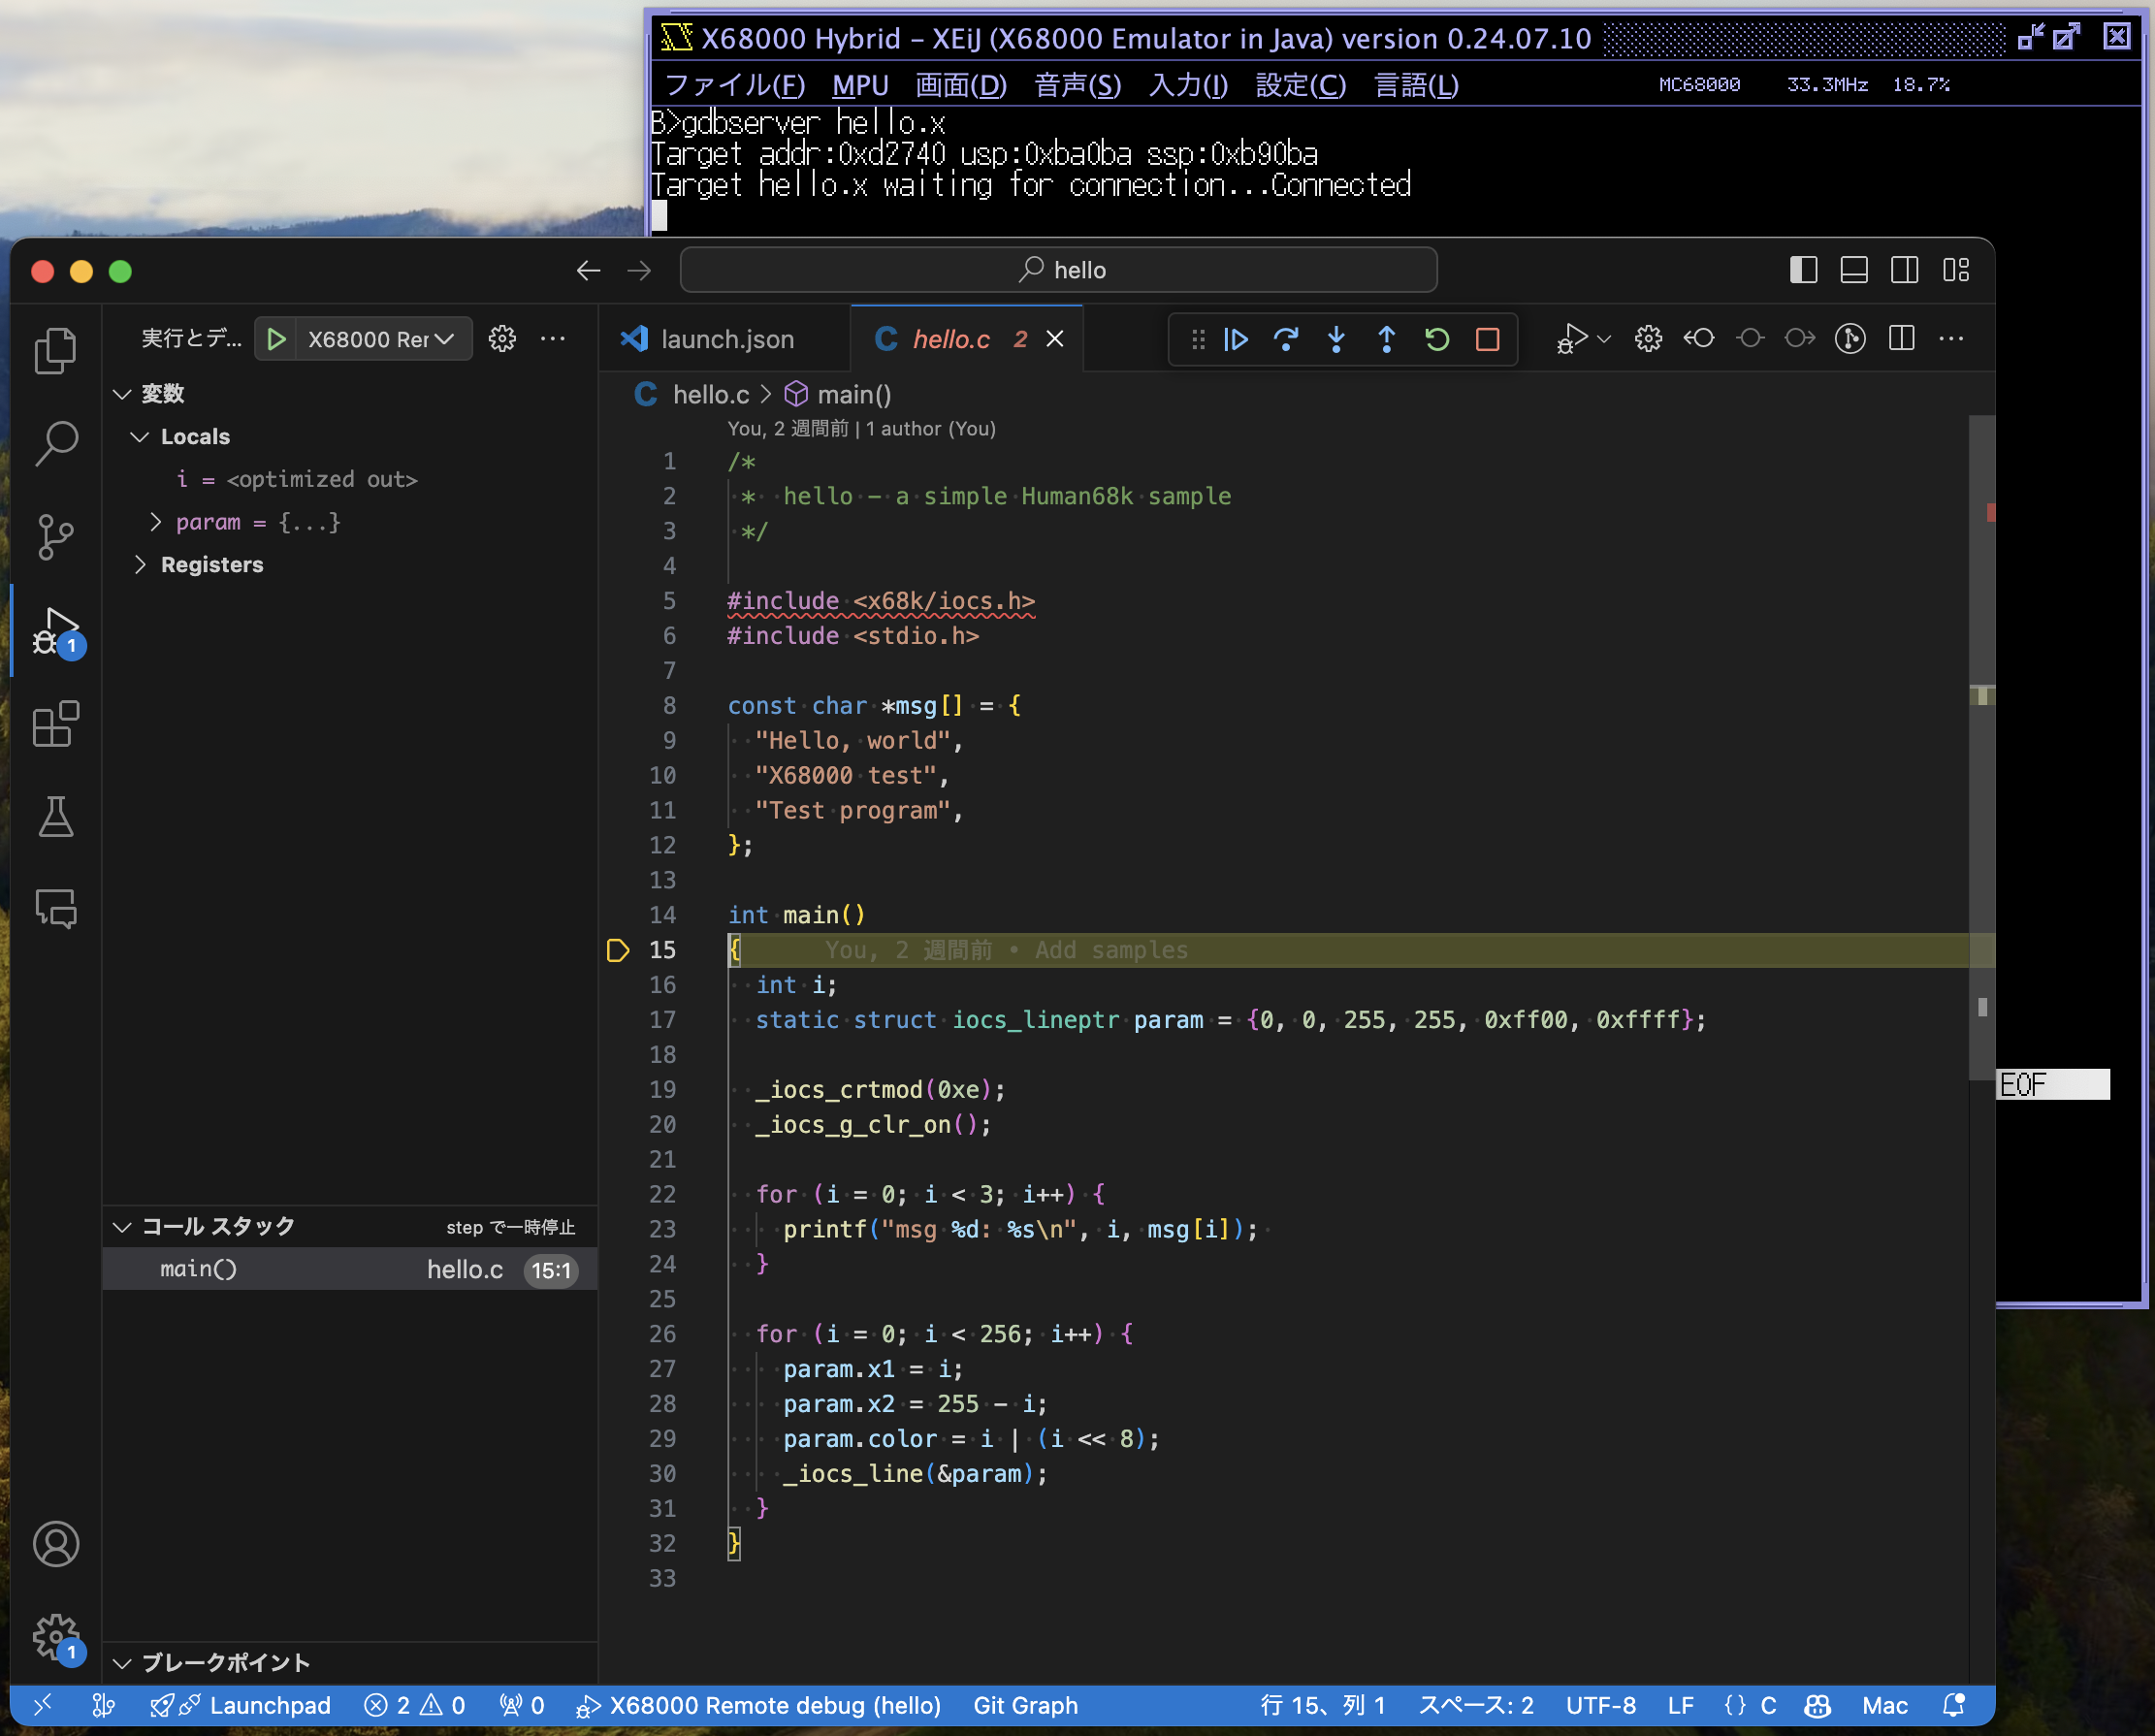Click Git Graph in status bar

[1025, 1705]
